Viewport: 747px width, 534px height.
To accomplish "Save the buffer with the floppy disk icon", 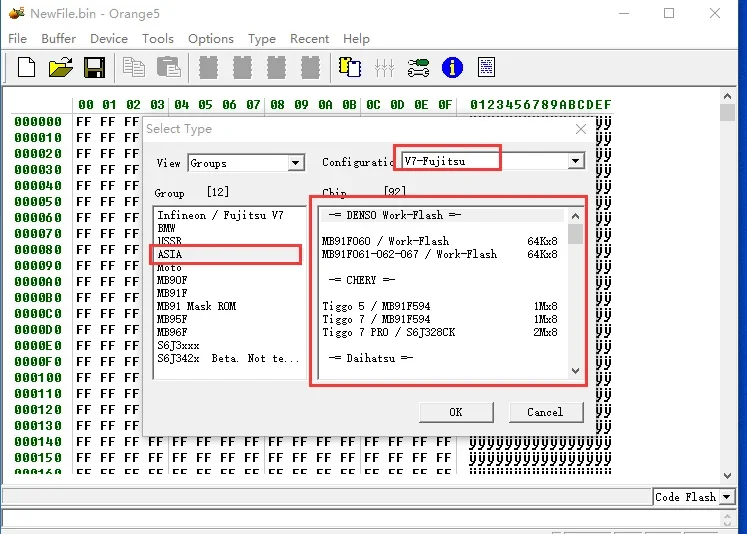I will click(x=94, y=67).
